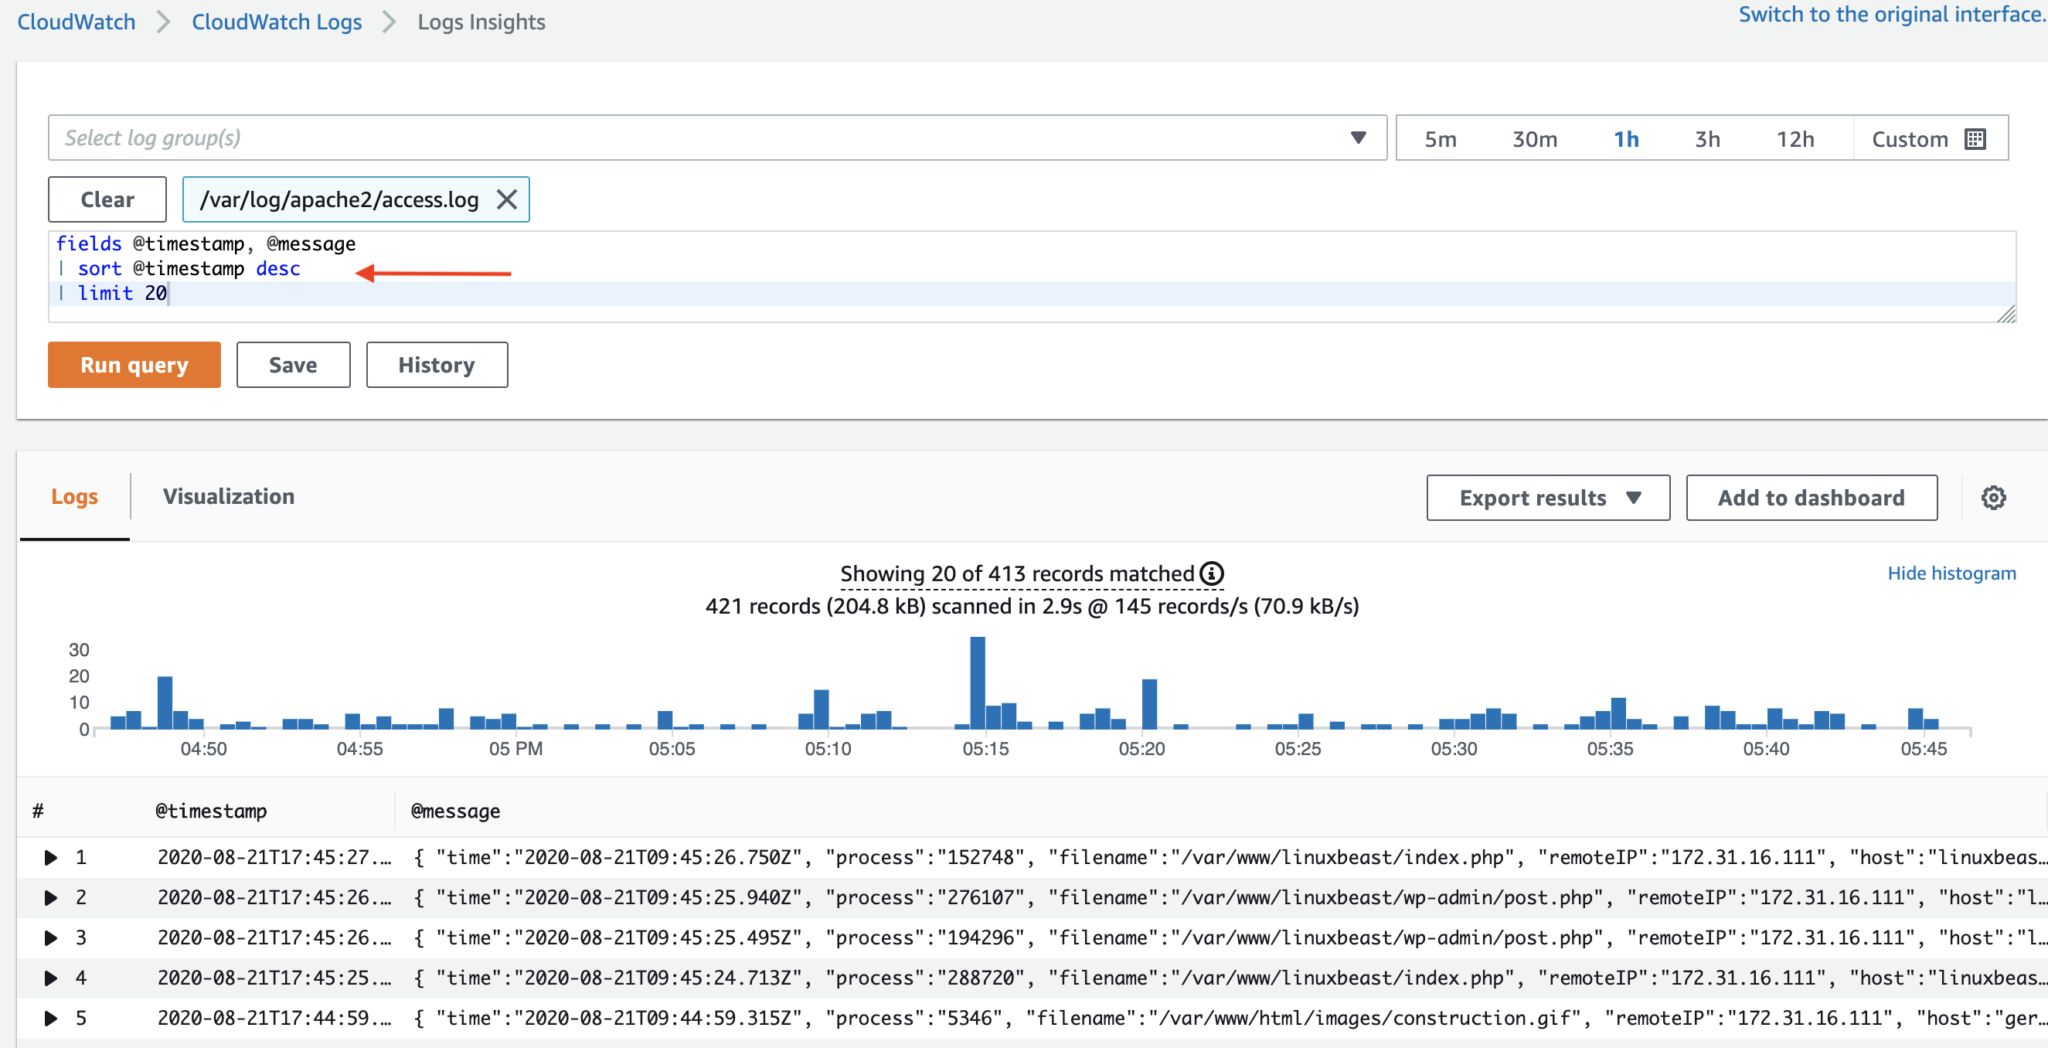Click the Run query button
2048x1048 pixels.
coord(134,365)
